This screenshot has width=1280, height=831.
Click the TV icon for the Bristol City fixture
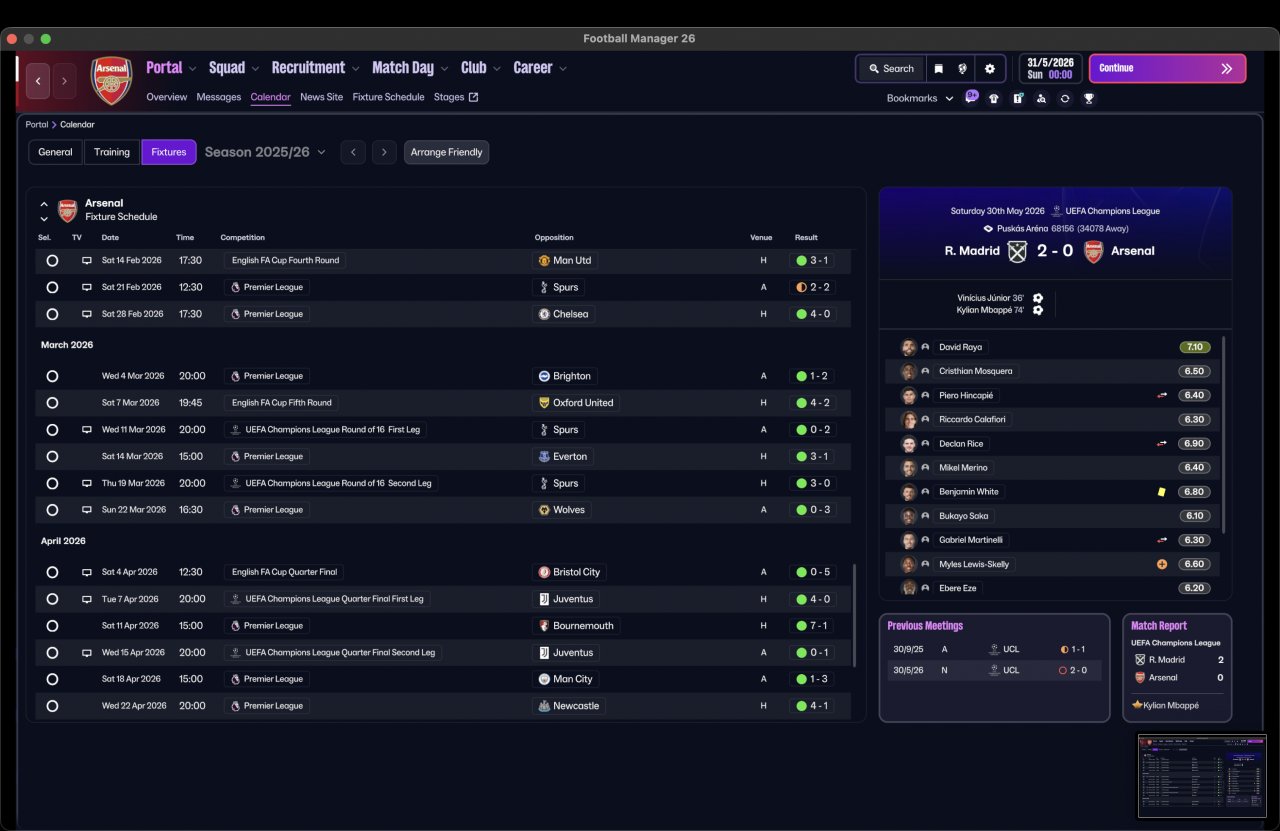point(87,572)
